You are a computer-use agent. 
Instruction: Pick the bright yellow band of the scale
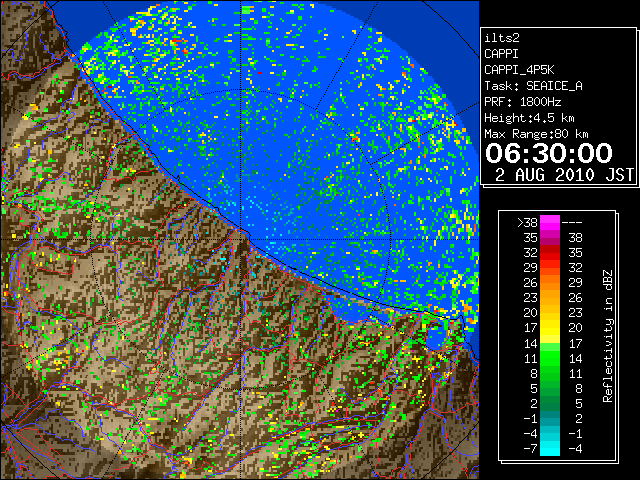[550, 328]
